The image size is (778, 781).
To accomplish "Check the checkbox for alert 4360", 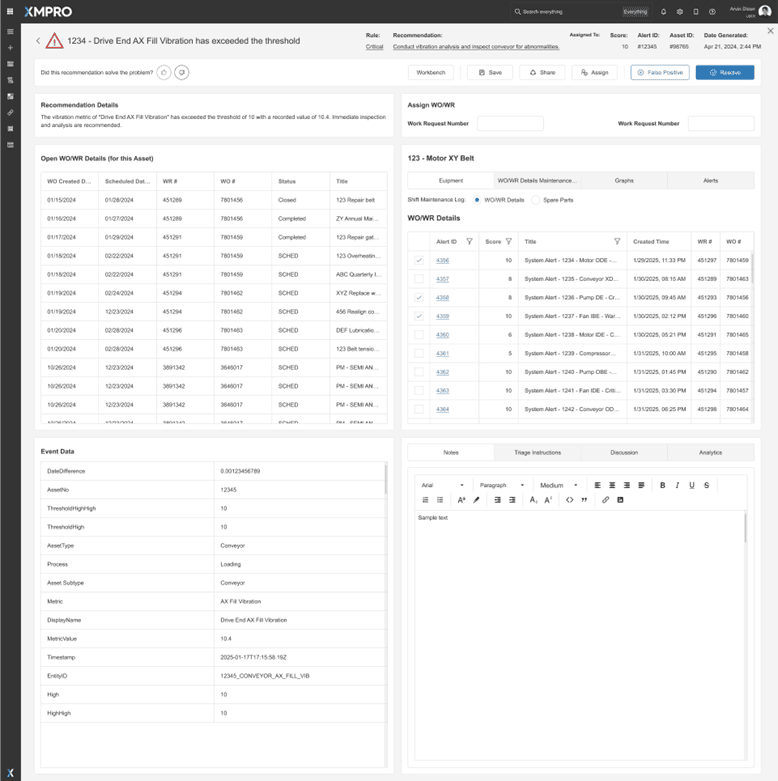I will [419, 335].
